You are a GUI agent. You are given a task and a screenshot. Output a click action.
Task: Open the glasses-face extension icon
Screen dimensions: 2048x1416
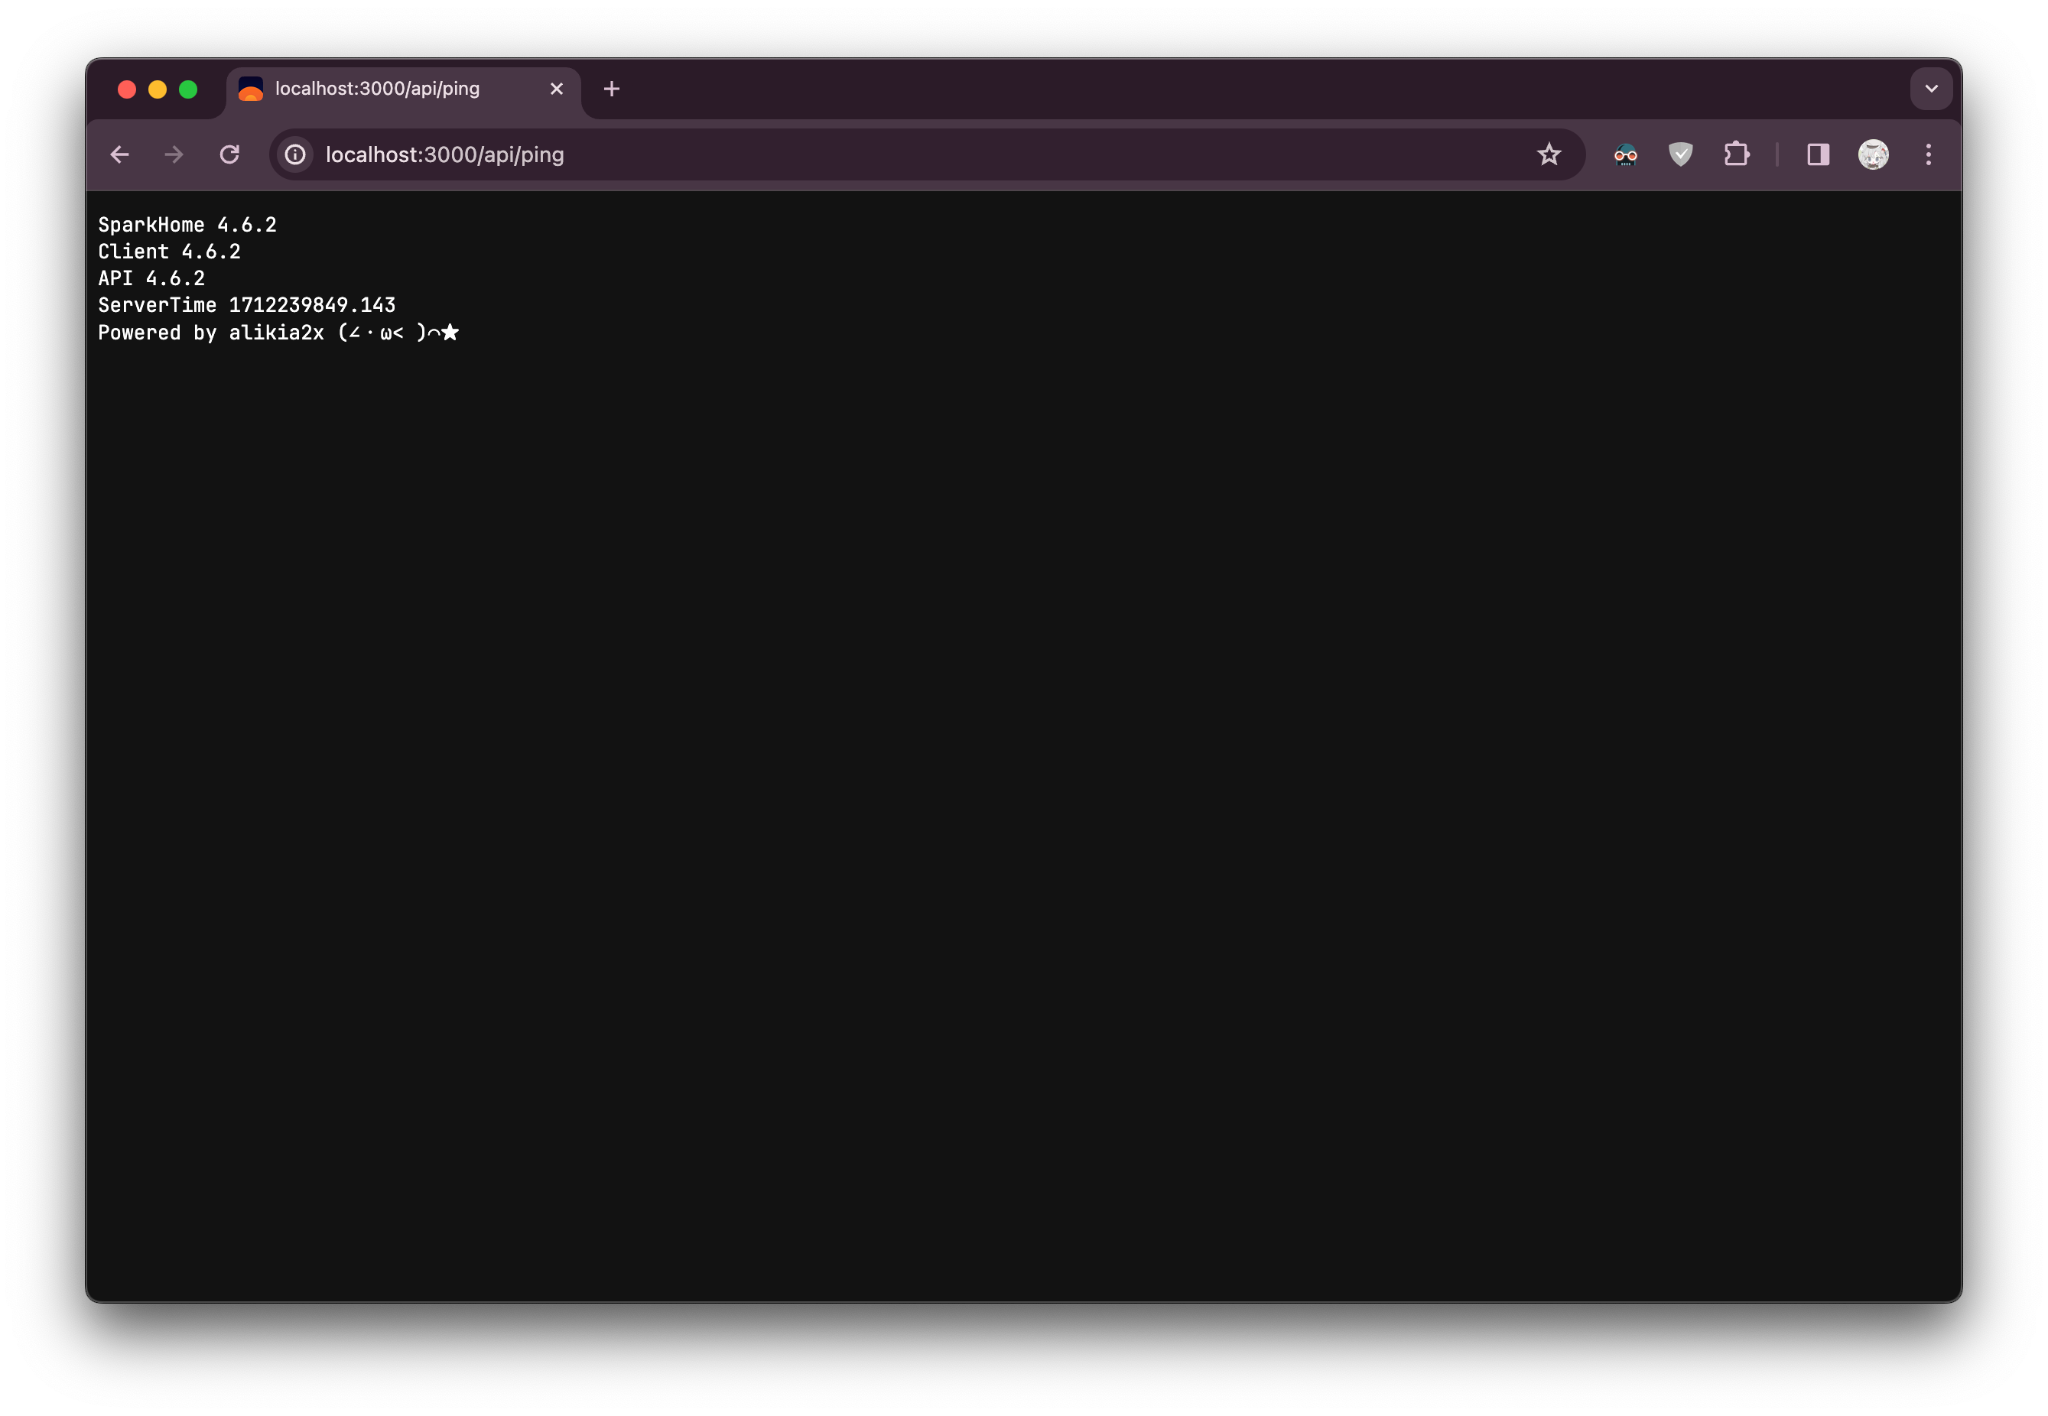coord(1625,155)
